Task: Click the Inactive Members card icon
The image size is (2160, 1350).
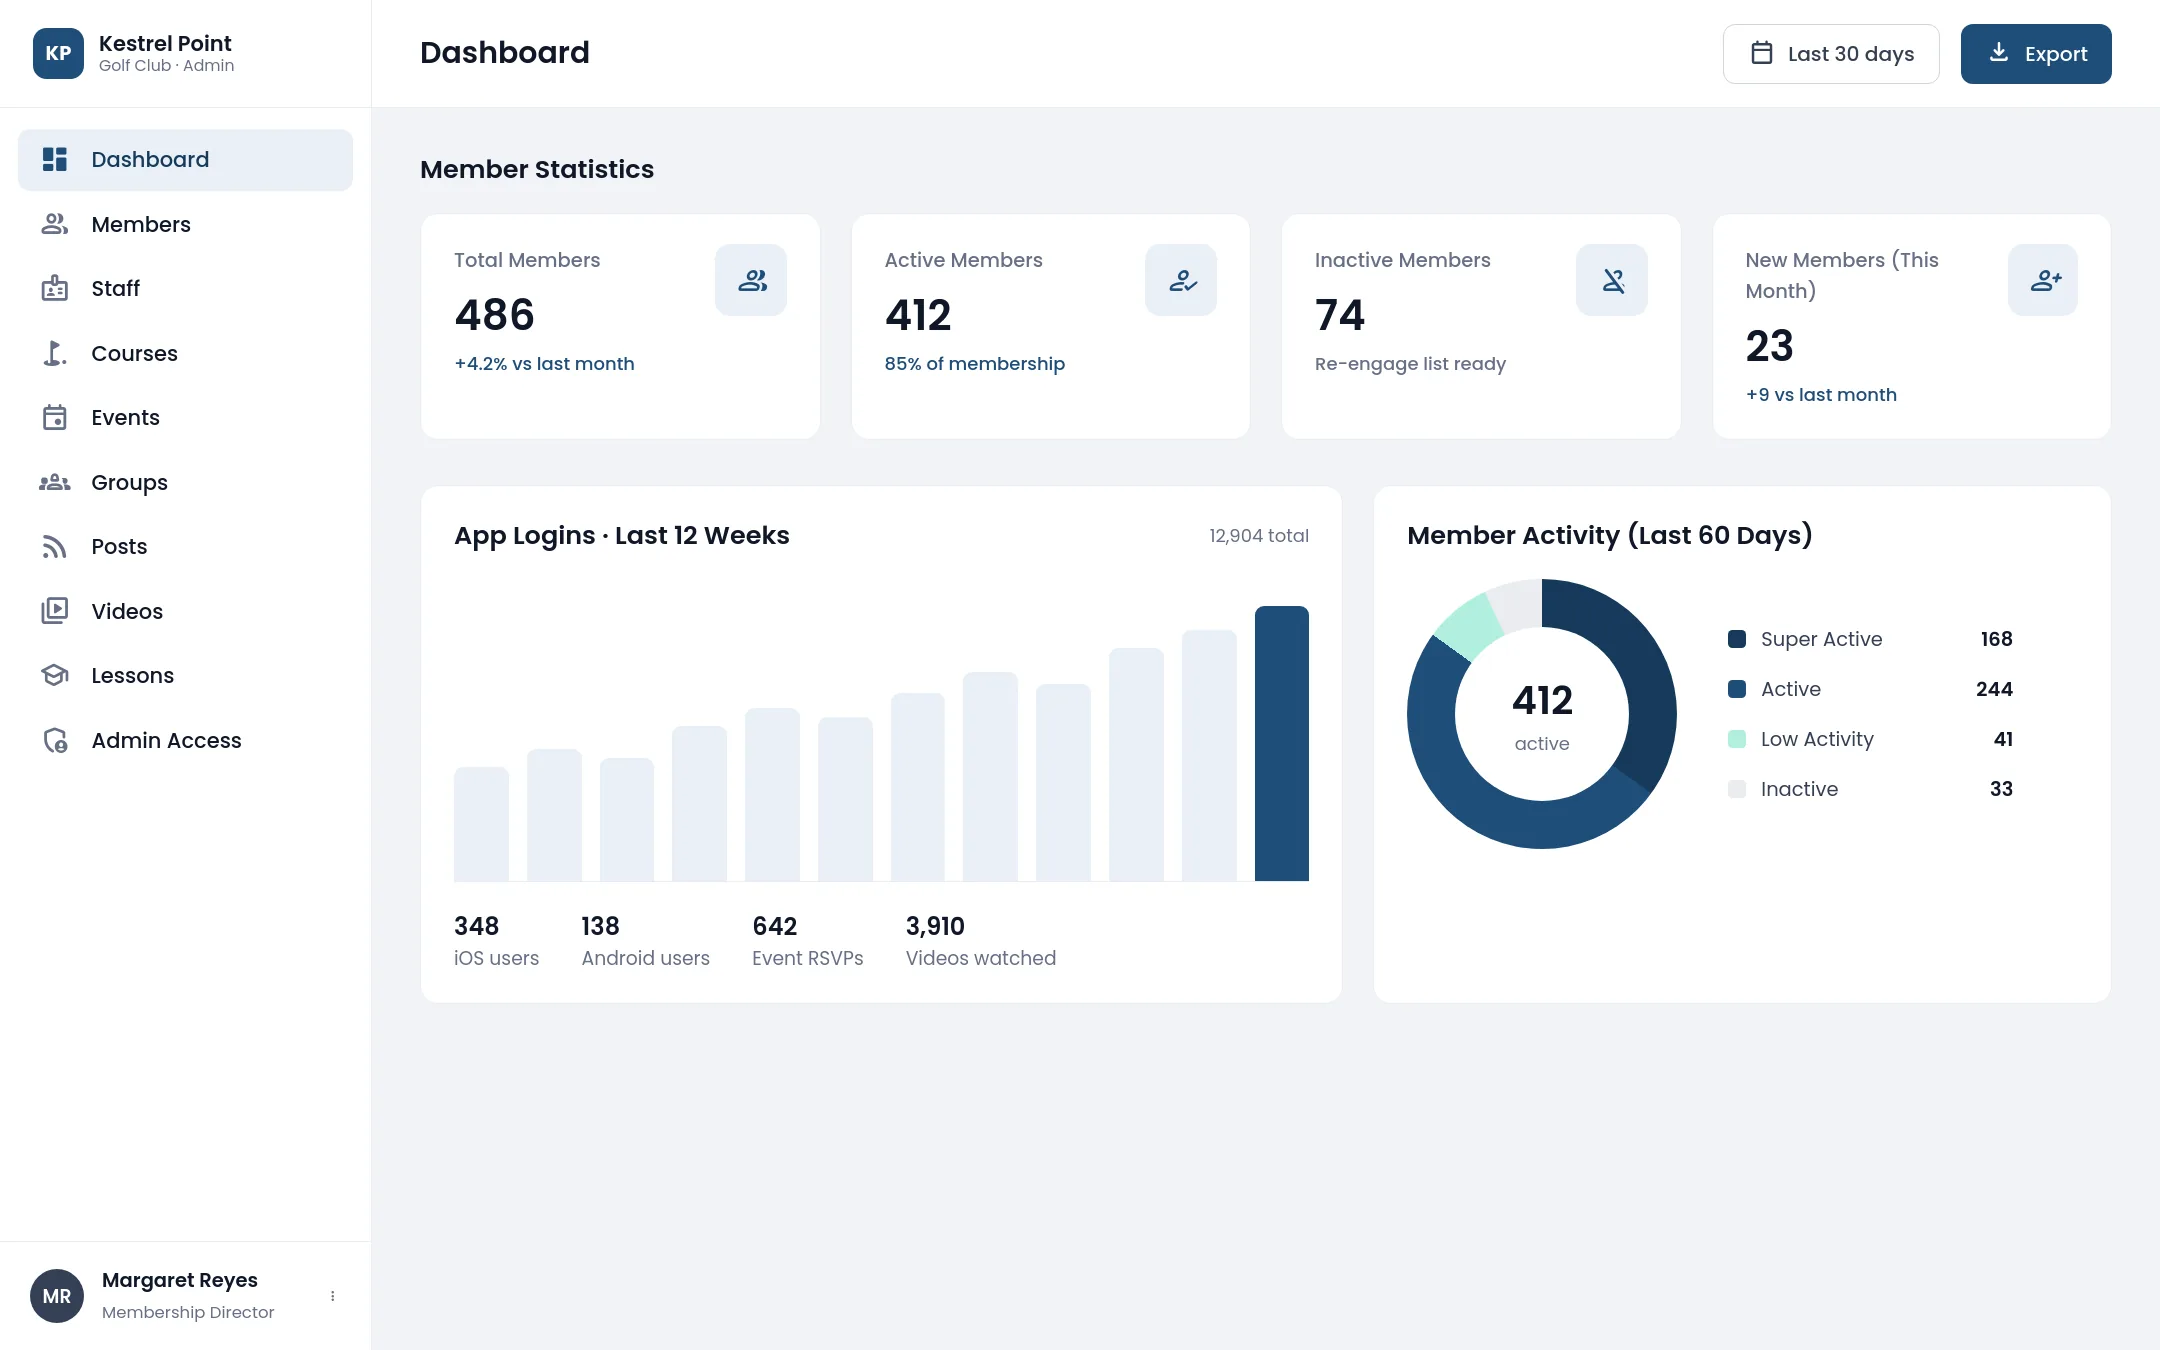Action: pyautogui.click(x=1612, y=280)
